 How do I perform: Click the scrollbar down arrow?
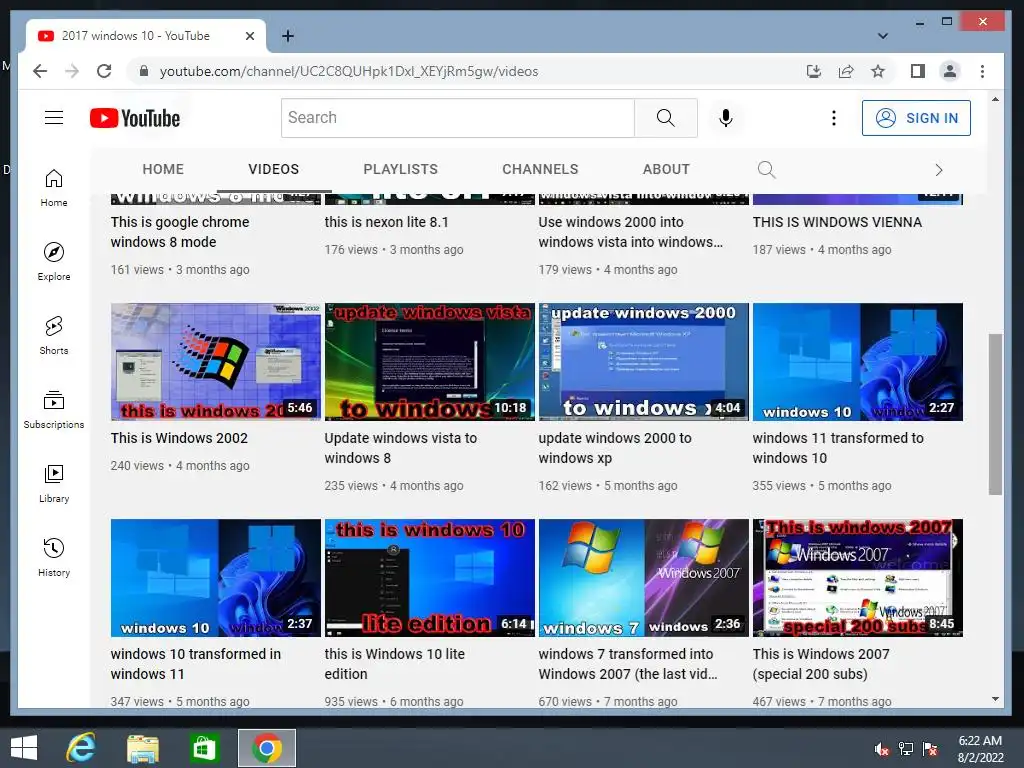(995, 699)
